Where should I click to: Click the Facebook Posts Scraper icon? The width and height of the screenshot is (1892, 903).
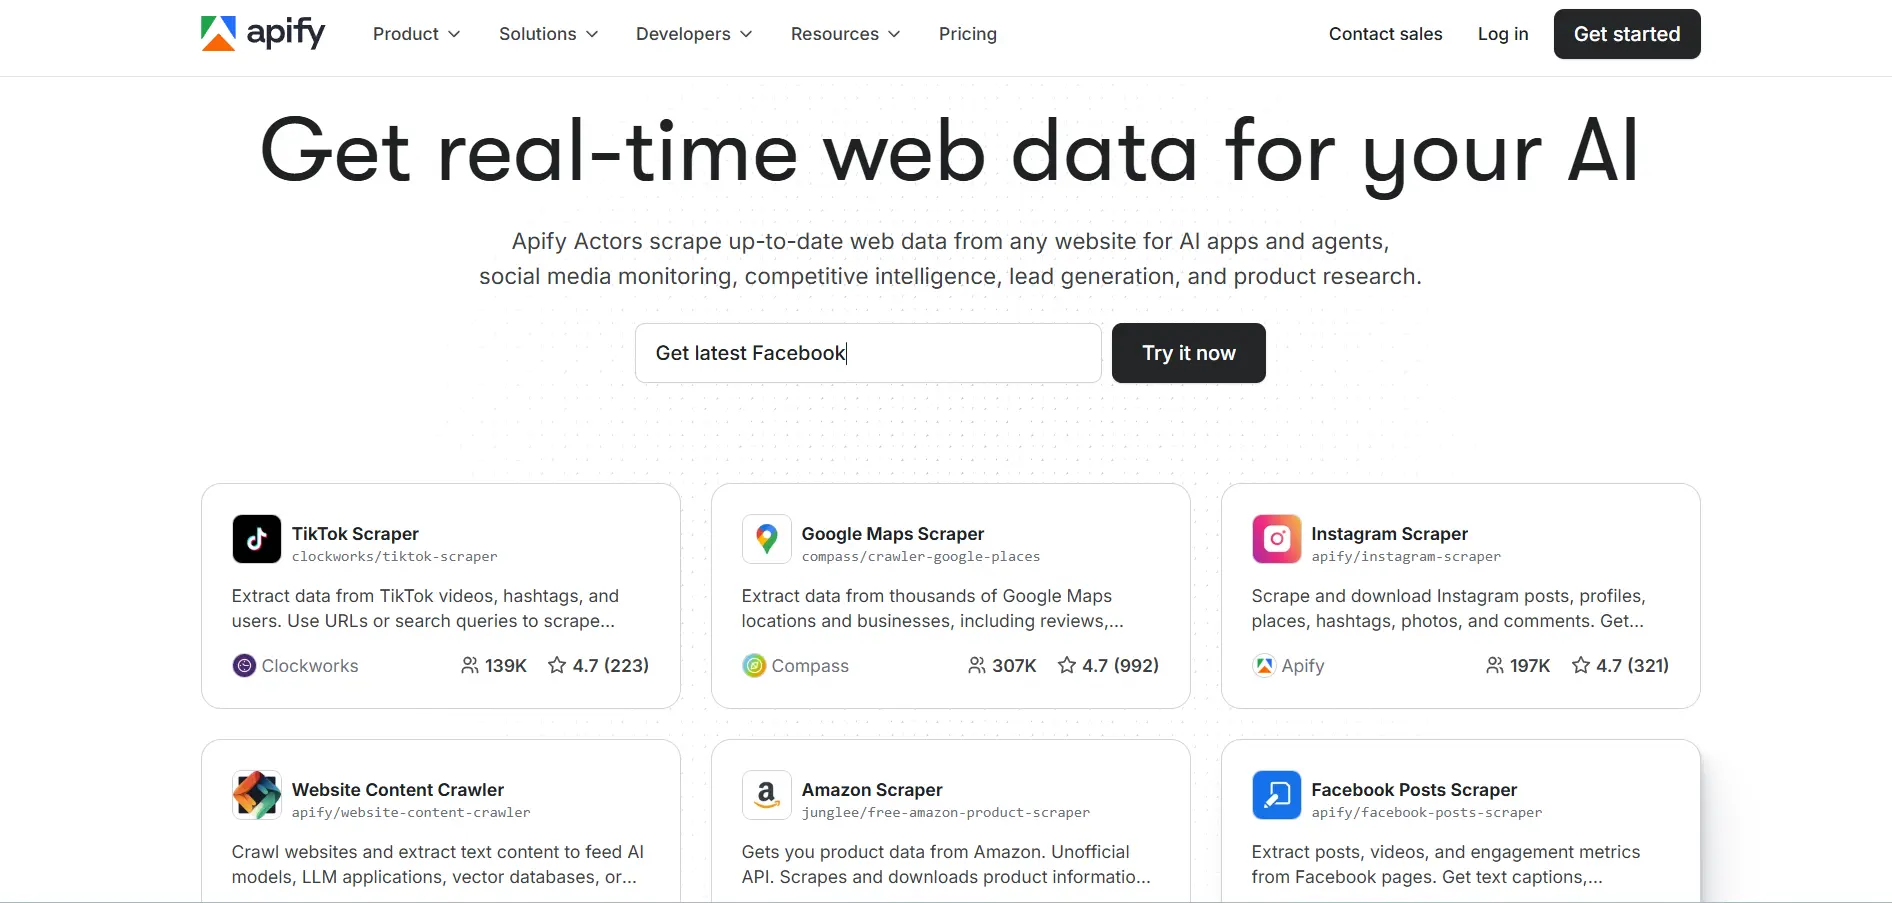1276,795
